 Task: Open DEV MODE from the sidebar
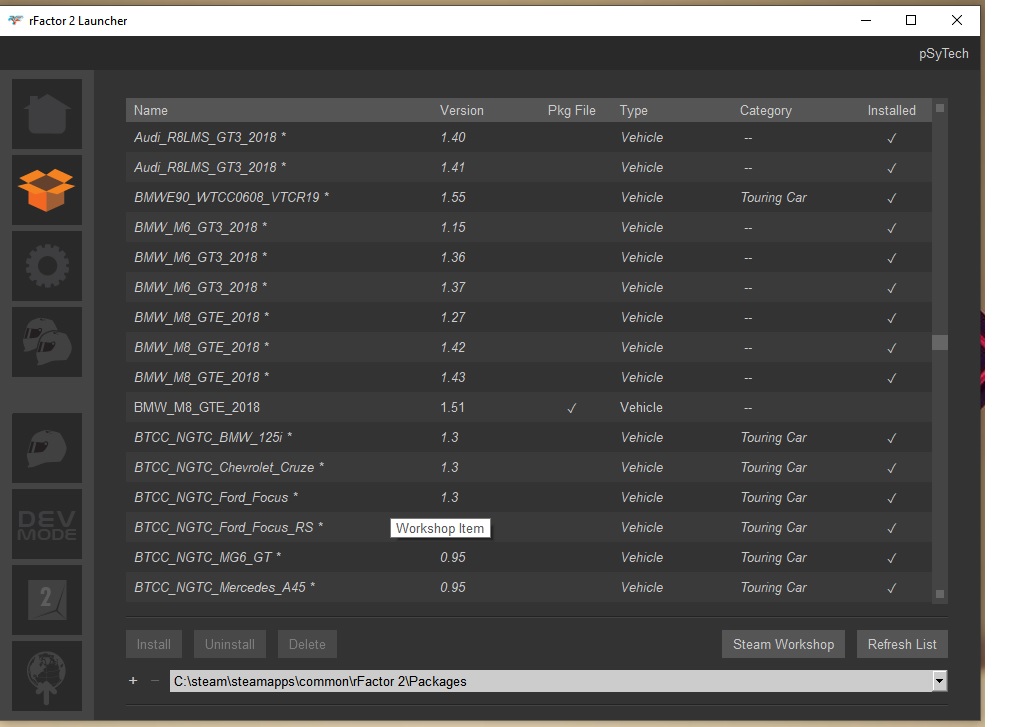[47, 523]
